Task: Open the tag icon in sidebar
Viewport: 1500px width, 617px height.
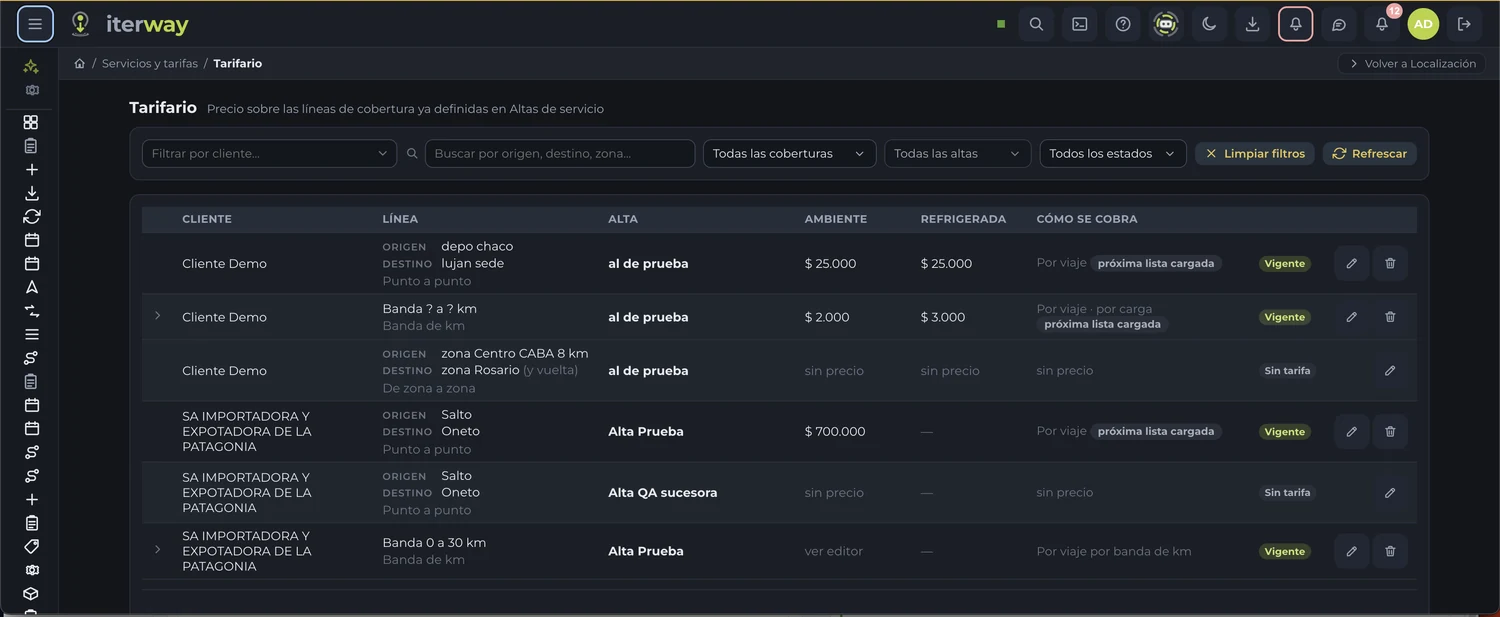Action: click(31, 547)
